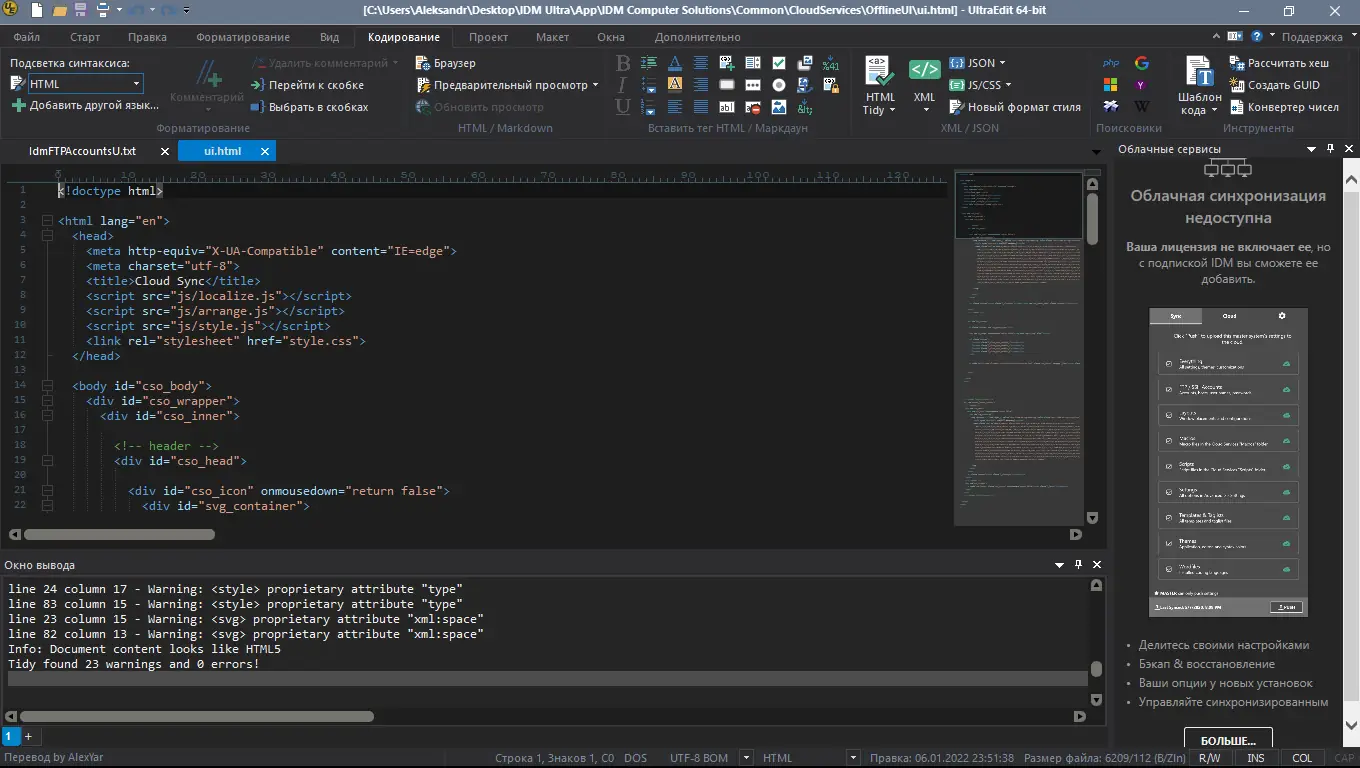Click the PHP search icon
This screenshot has width=1360, height=768.
tap(1111, 63)
